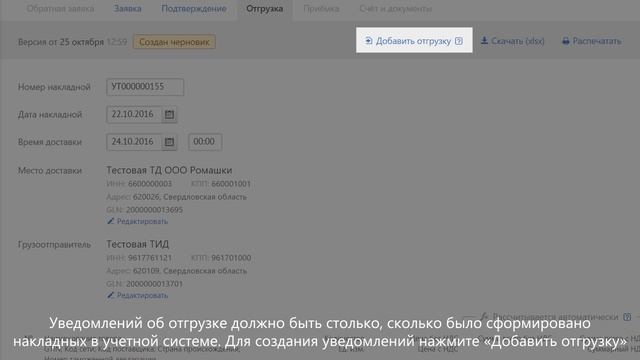Click the 'Добавить отгрузку' button

[x=414, y=40]
